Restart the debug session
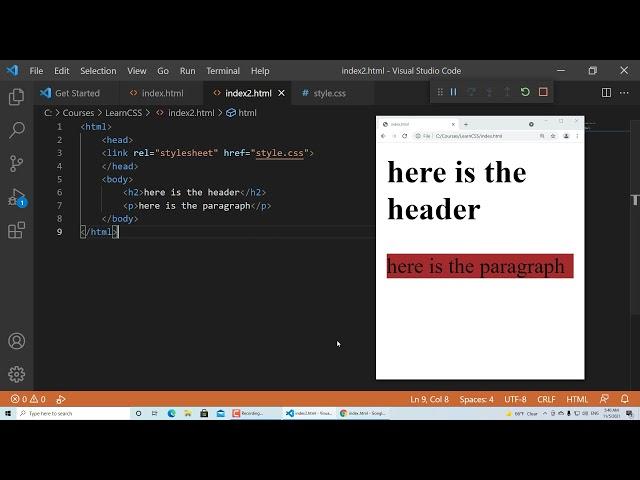This screenshot has width=640, height=480. [x=525, y=92]
